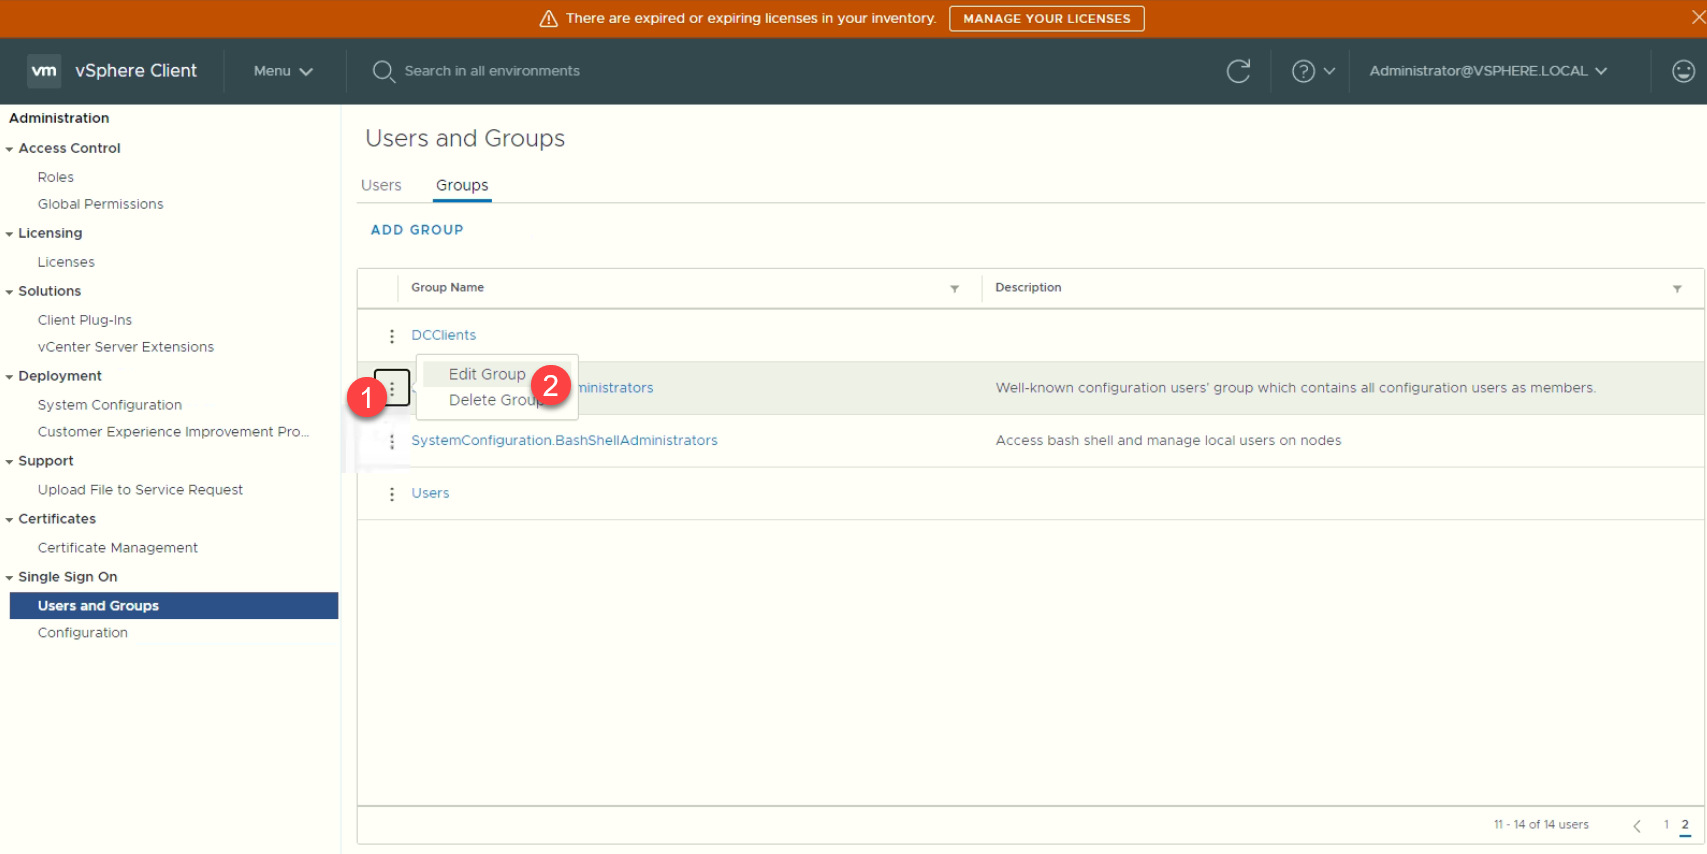Screen dimensions: 1707x854
Task: Filter the Group Name column
Action: tap(954, 288)
